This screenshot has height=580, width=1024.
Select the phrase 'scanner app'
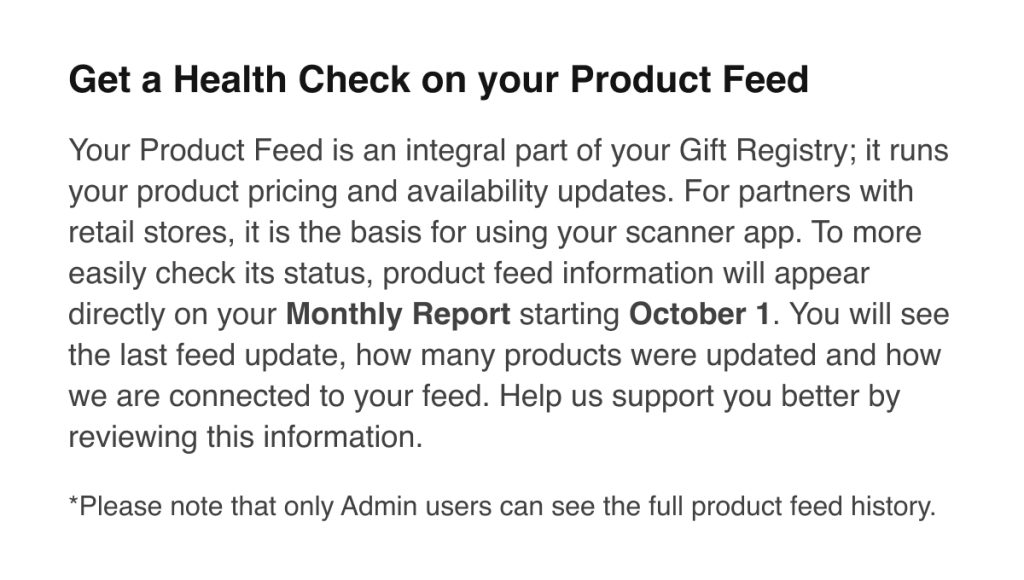click(x=711, y=233)
